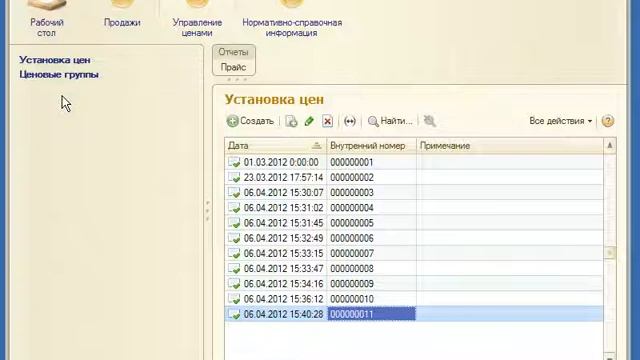Open the Продажи section
The height and width of the screenshot is (360, 640).
[122, 14]
